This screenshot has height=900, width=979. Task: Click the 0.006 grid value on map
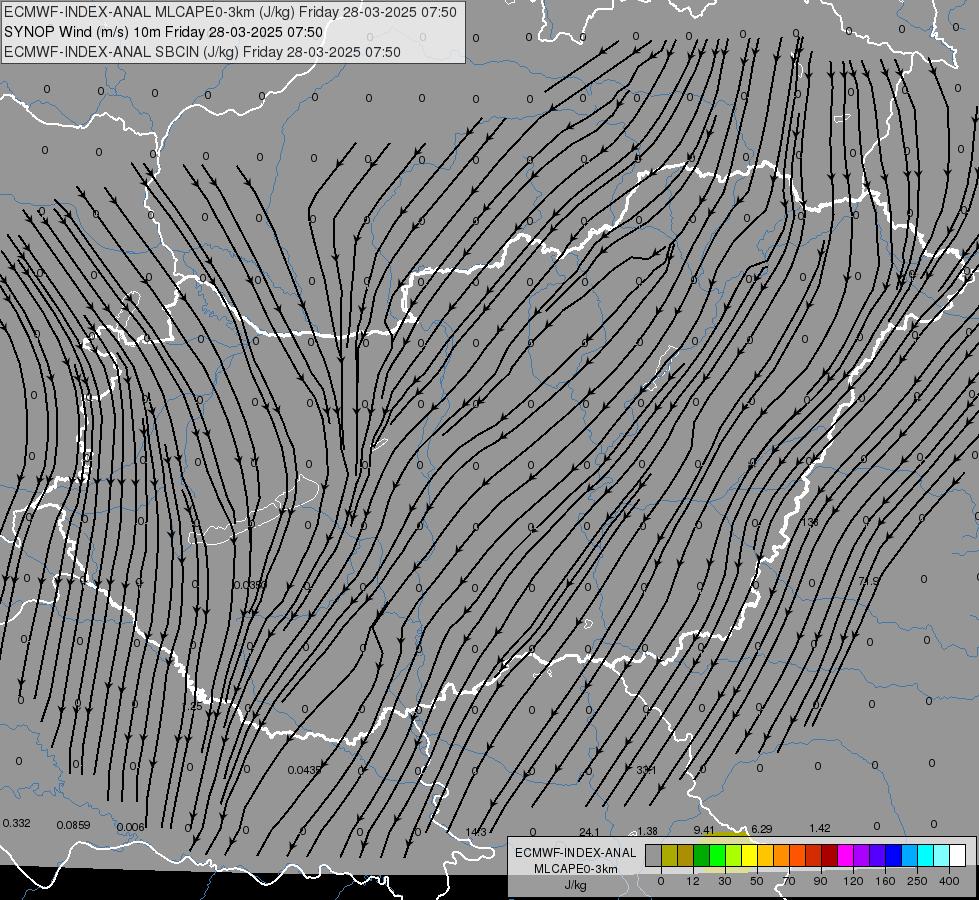[130, 827]
